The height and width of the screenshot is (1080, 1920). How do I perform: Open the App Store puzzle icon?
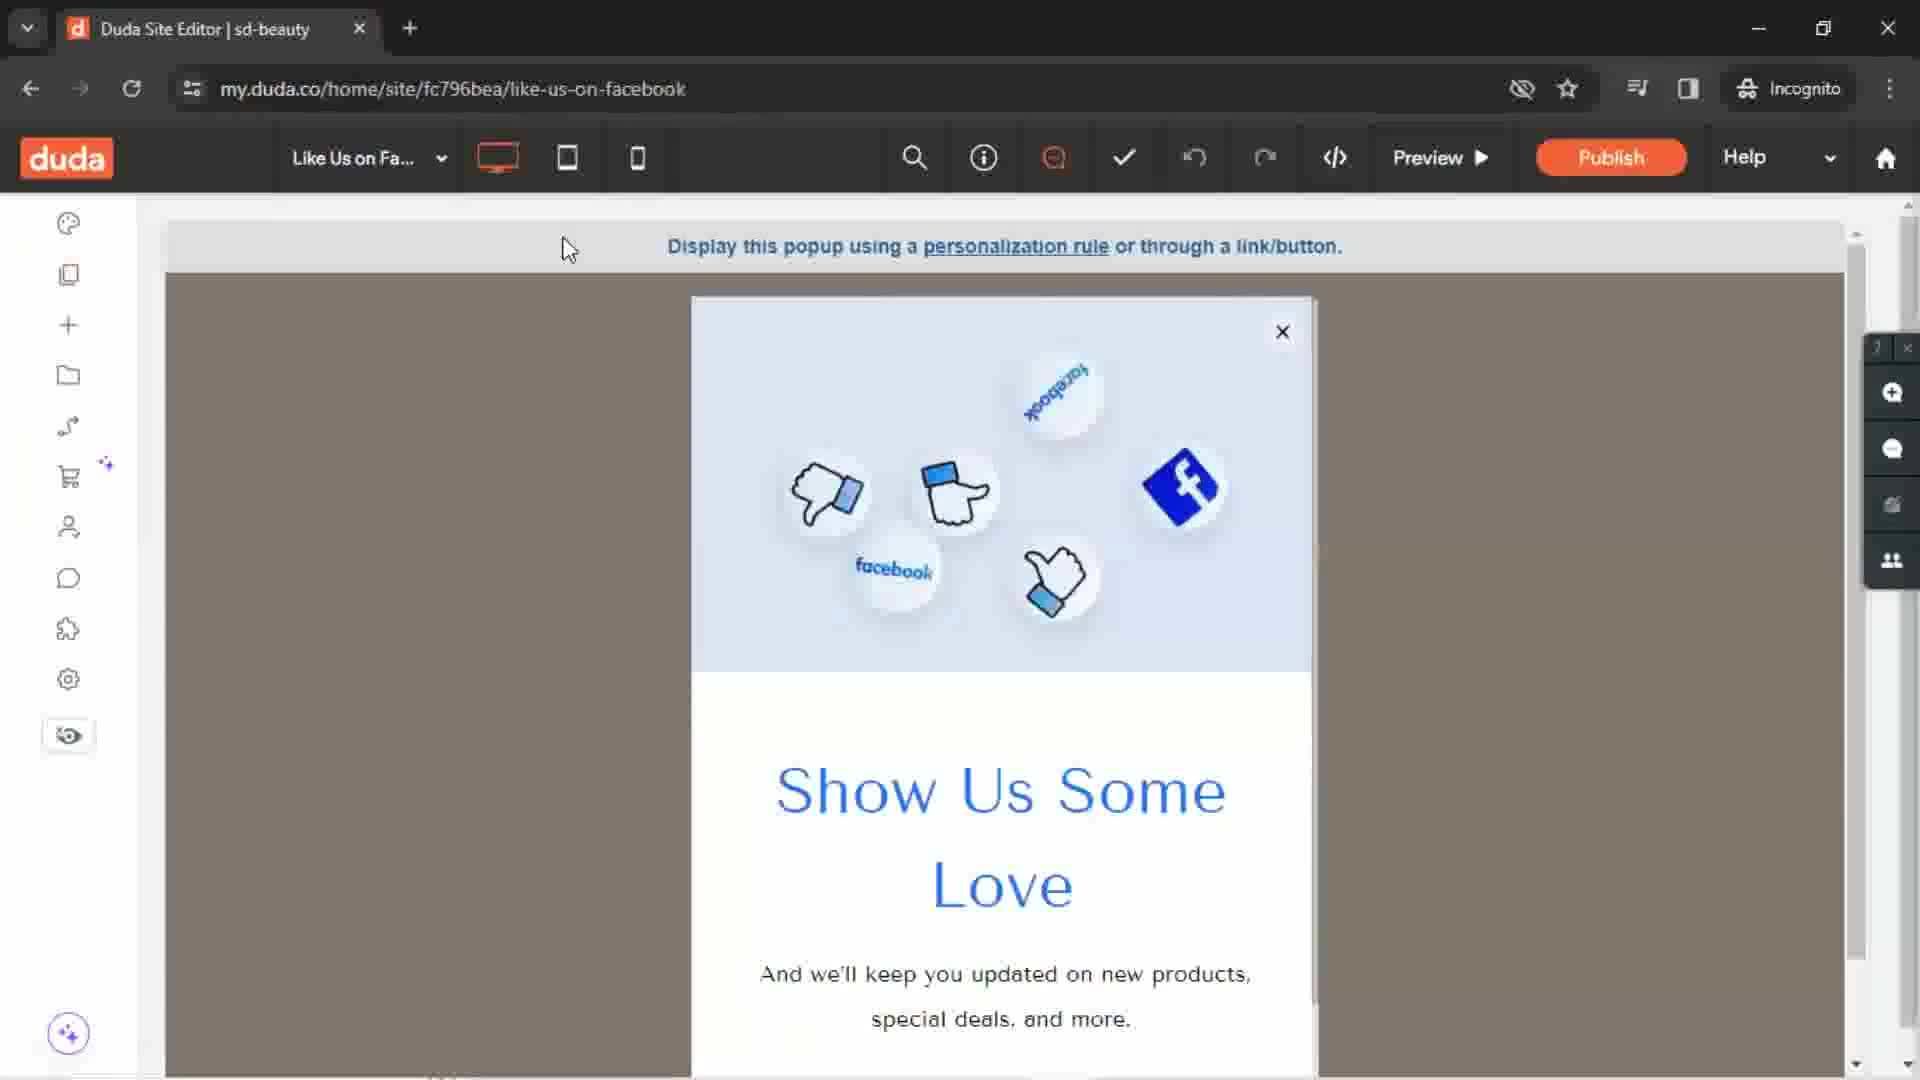[68, 629]
